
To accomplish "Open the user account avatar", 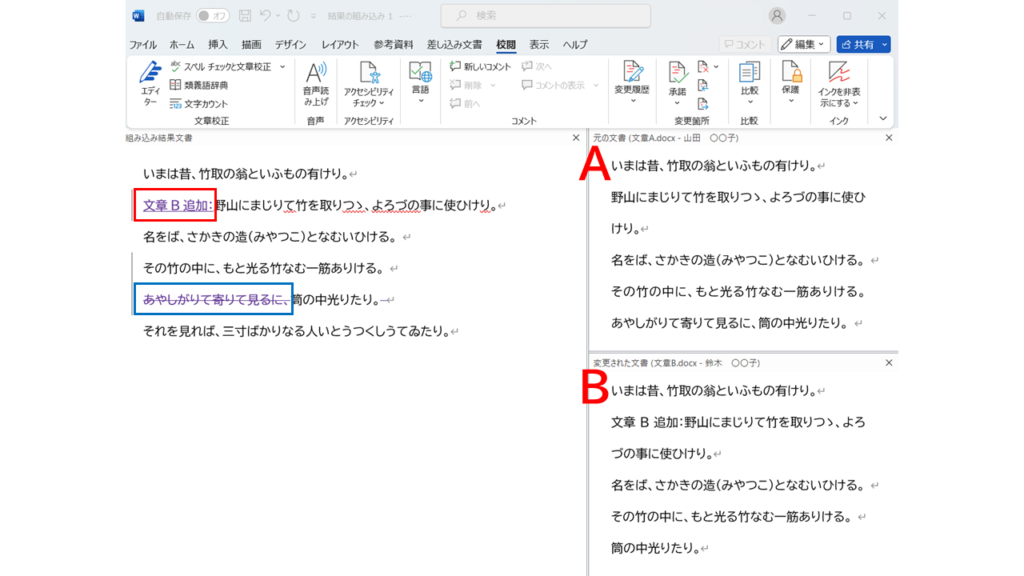I will click(x=776, y=16).
